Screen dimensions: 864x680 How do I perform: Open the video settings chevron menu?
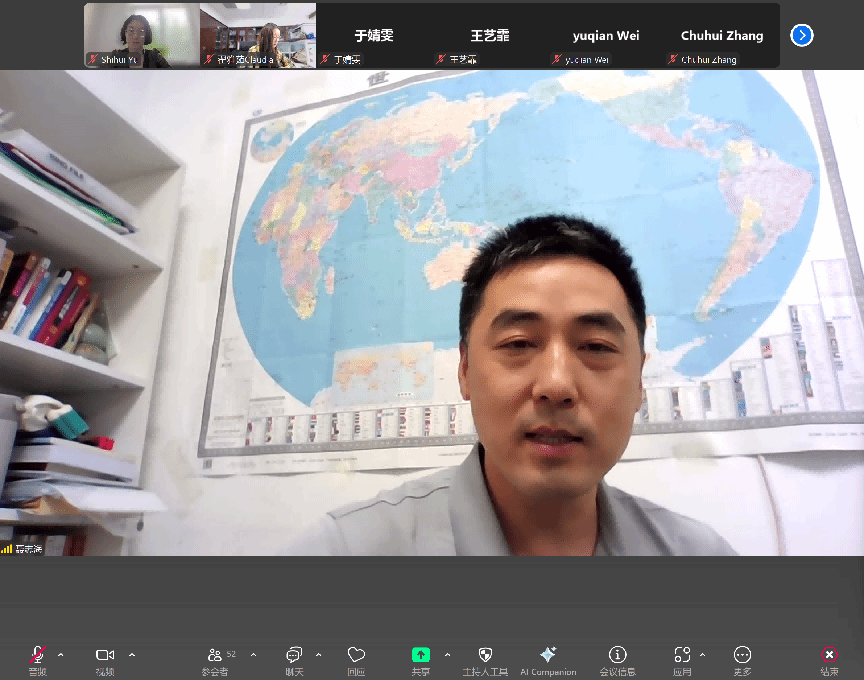[x=132, y=655]
